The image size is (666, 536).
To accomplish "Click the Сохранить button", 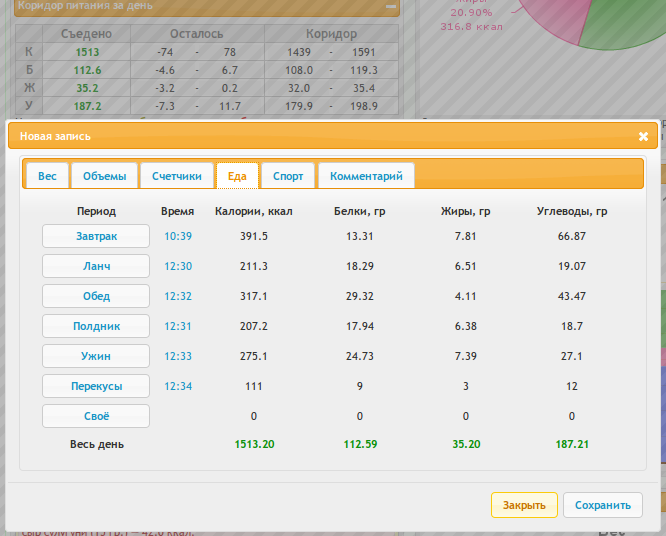I will point(603,505).
